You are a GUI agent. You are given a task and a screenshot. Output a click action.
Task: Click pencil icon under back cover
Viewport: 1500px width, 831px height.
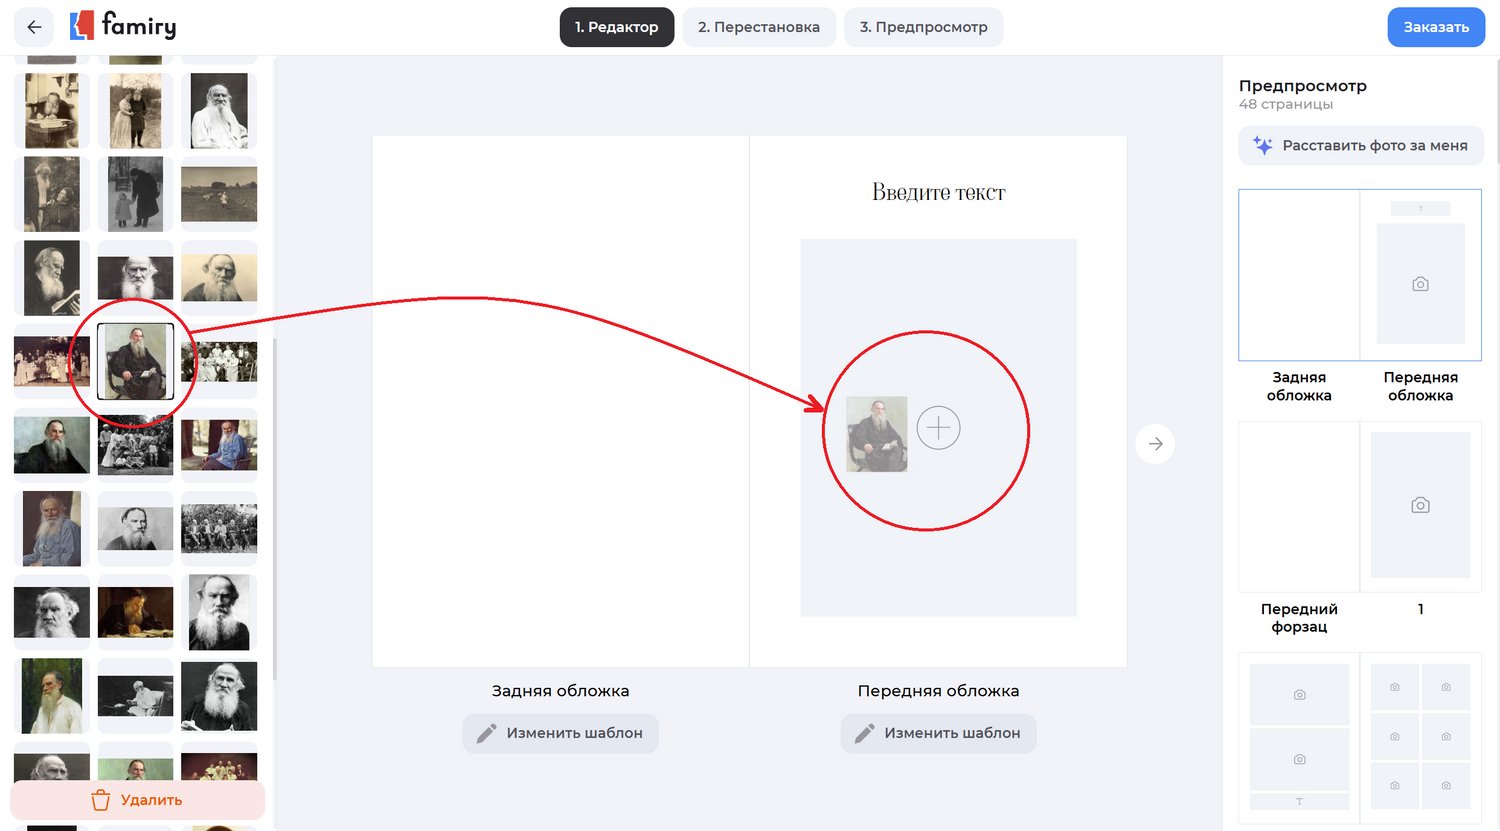point(487,734)
